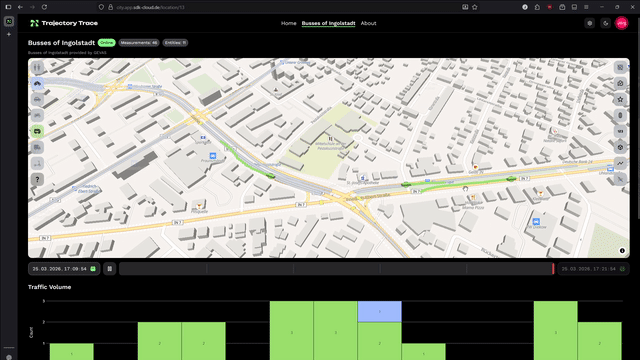Toggle the unknown type question mark filter
This screenshot has width=640, height=360.
pyautogui.click(x=37, y=179)
